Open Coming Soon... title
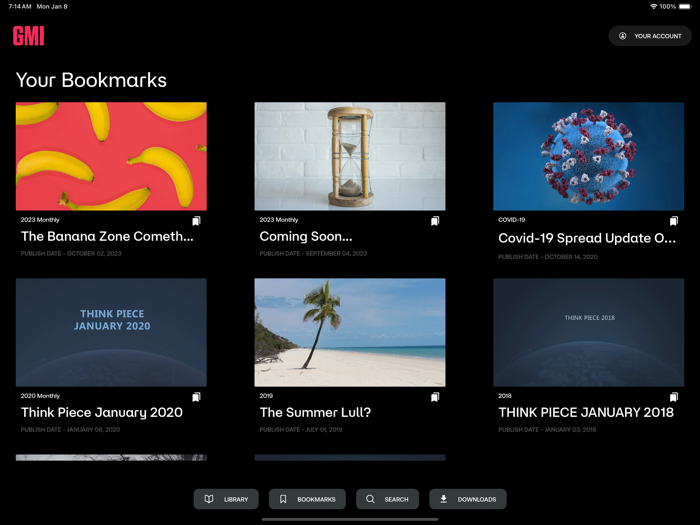The width and height of the screenshot is (700, 525). (306, 236)
